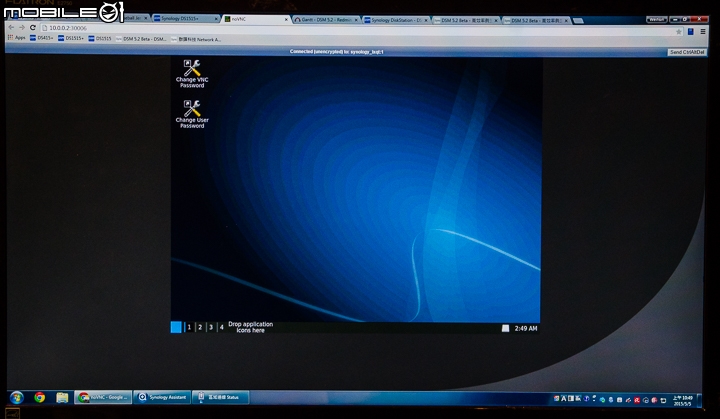Open the DS1515+ bookmark
The height and width of the screenshot is (419, 720).
click(71, 38)
